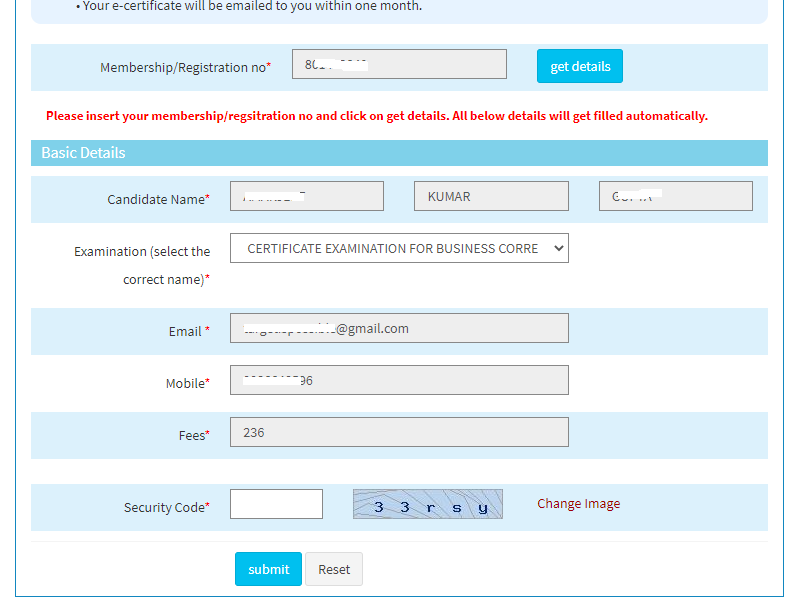The image size is (795, 605).
Task: Submit the certificate form
Action: (268, 569)
